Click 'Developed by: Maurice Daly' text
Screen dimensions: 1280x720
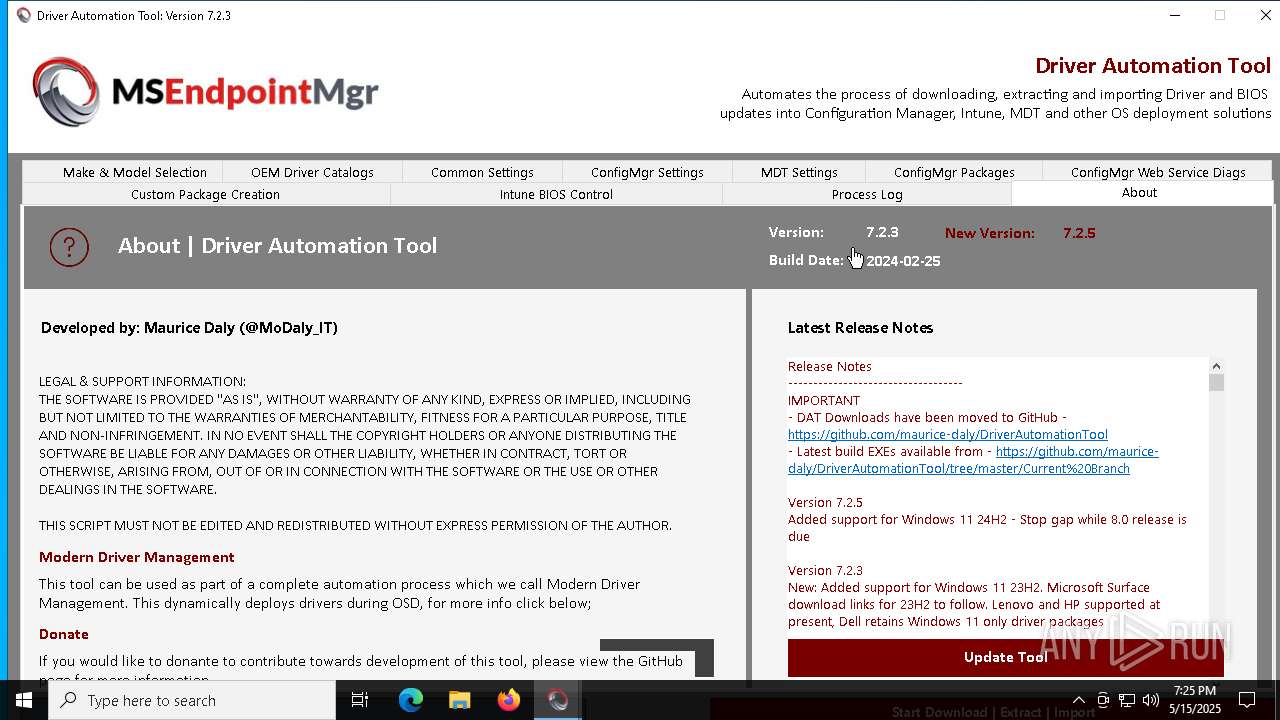pos(189,328)
